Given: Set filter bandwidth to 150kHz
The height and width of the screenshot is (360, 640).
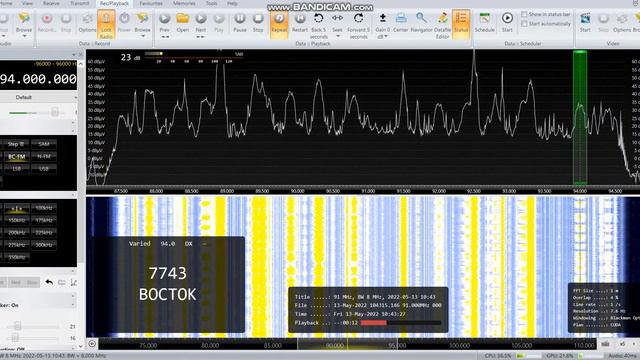Looking at the screenshot, I should click(x=17, y=220).
